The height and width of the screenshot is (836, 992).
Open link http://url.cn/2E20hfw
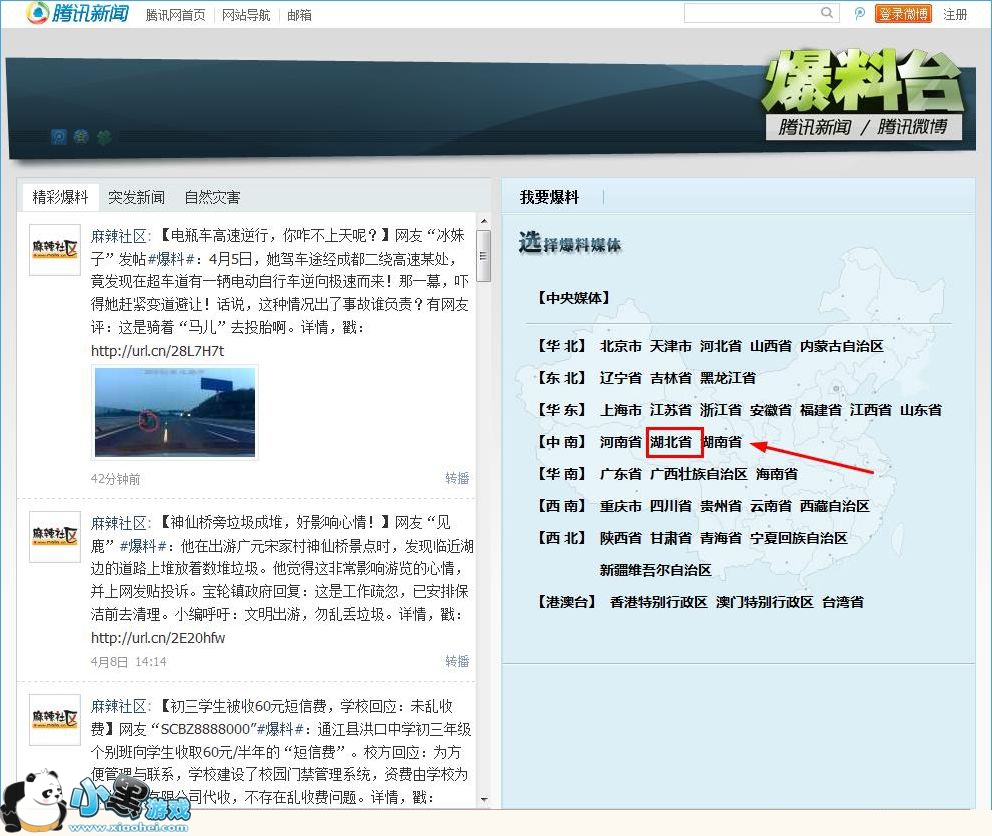pos(158,637)
